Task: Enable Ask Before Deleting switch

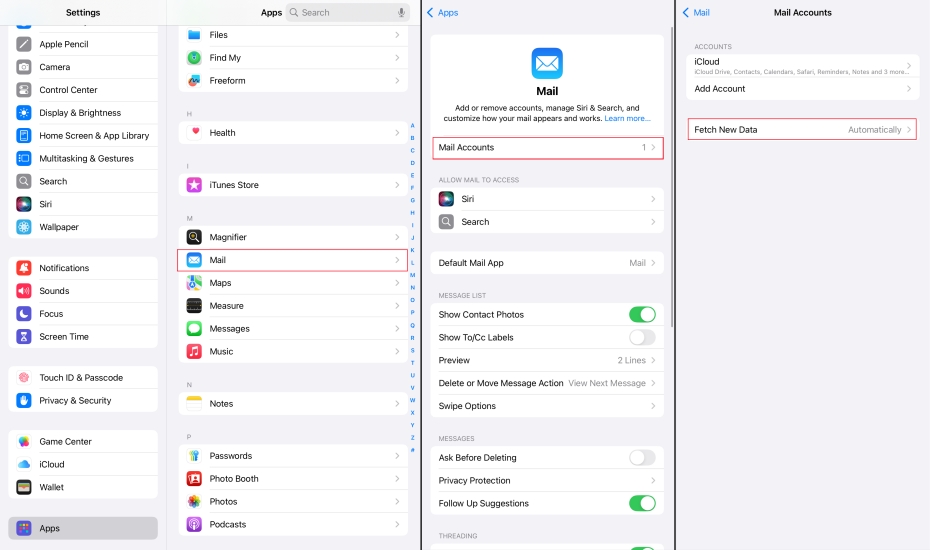Action: [642, 457]
